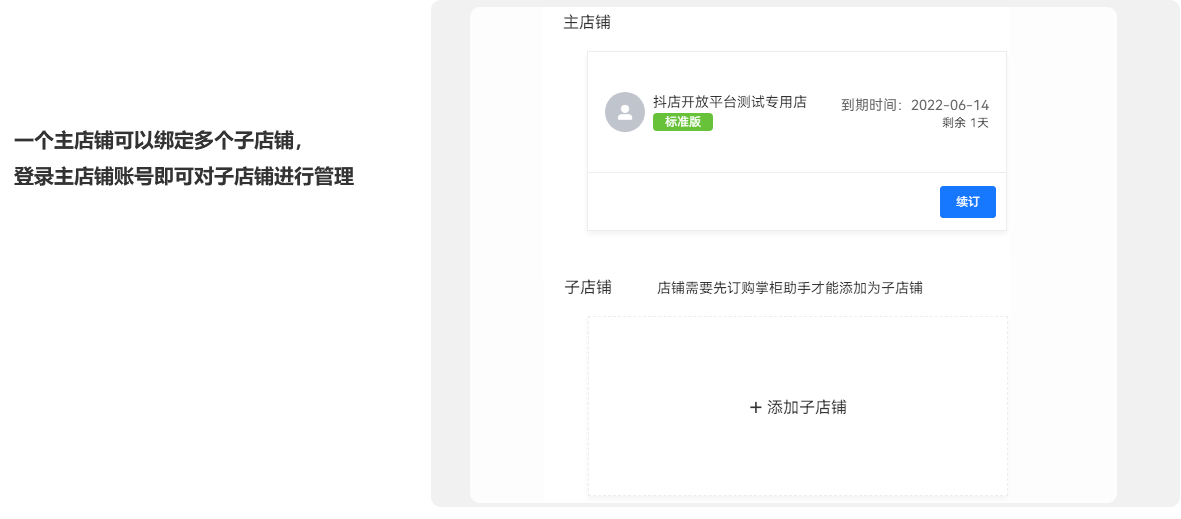Click the blue 续订 button
Viewport: 1181px width, 519px height.
[967, 202]
